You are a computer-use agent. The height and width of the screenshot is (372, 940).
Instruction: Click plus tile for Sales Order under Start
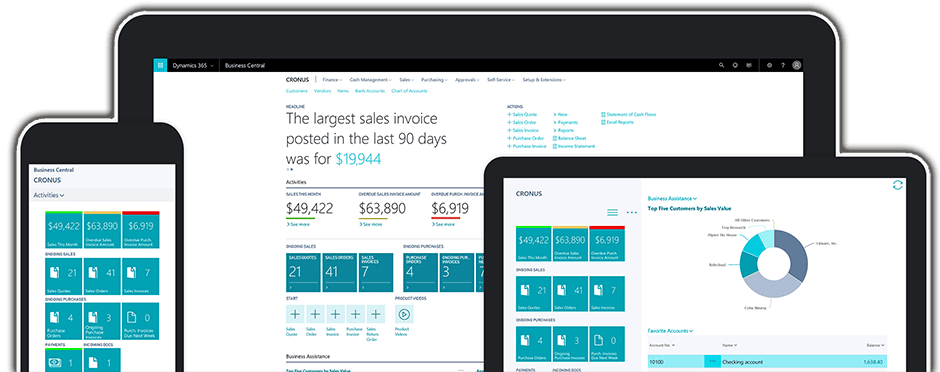click(x=315, y=314)
